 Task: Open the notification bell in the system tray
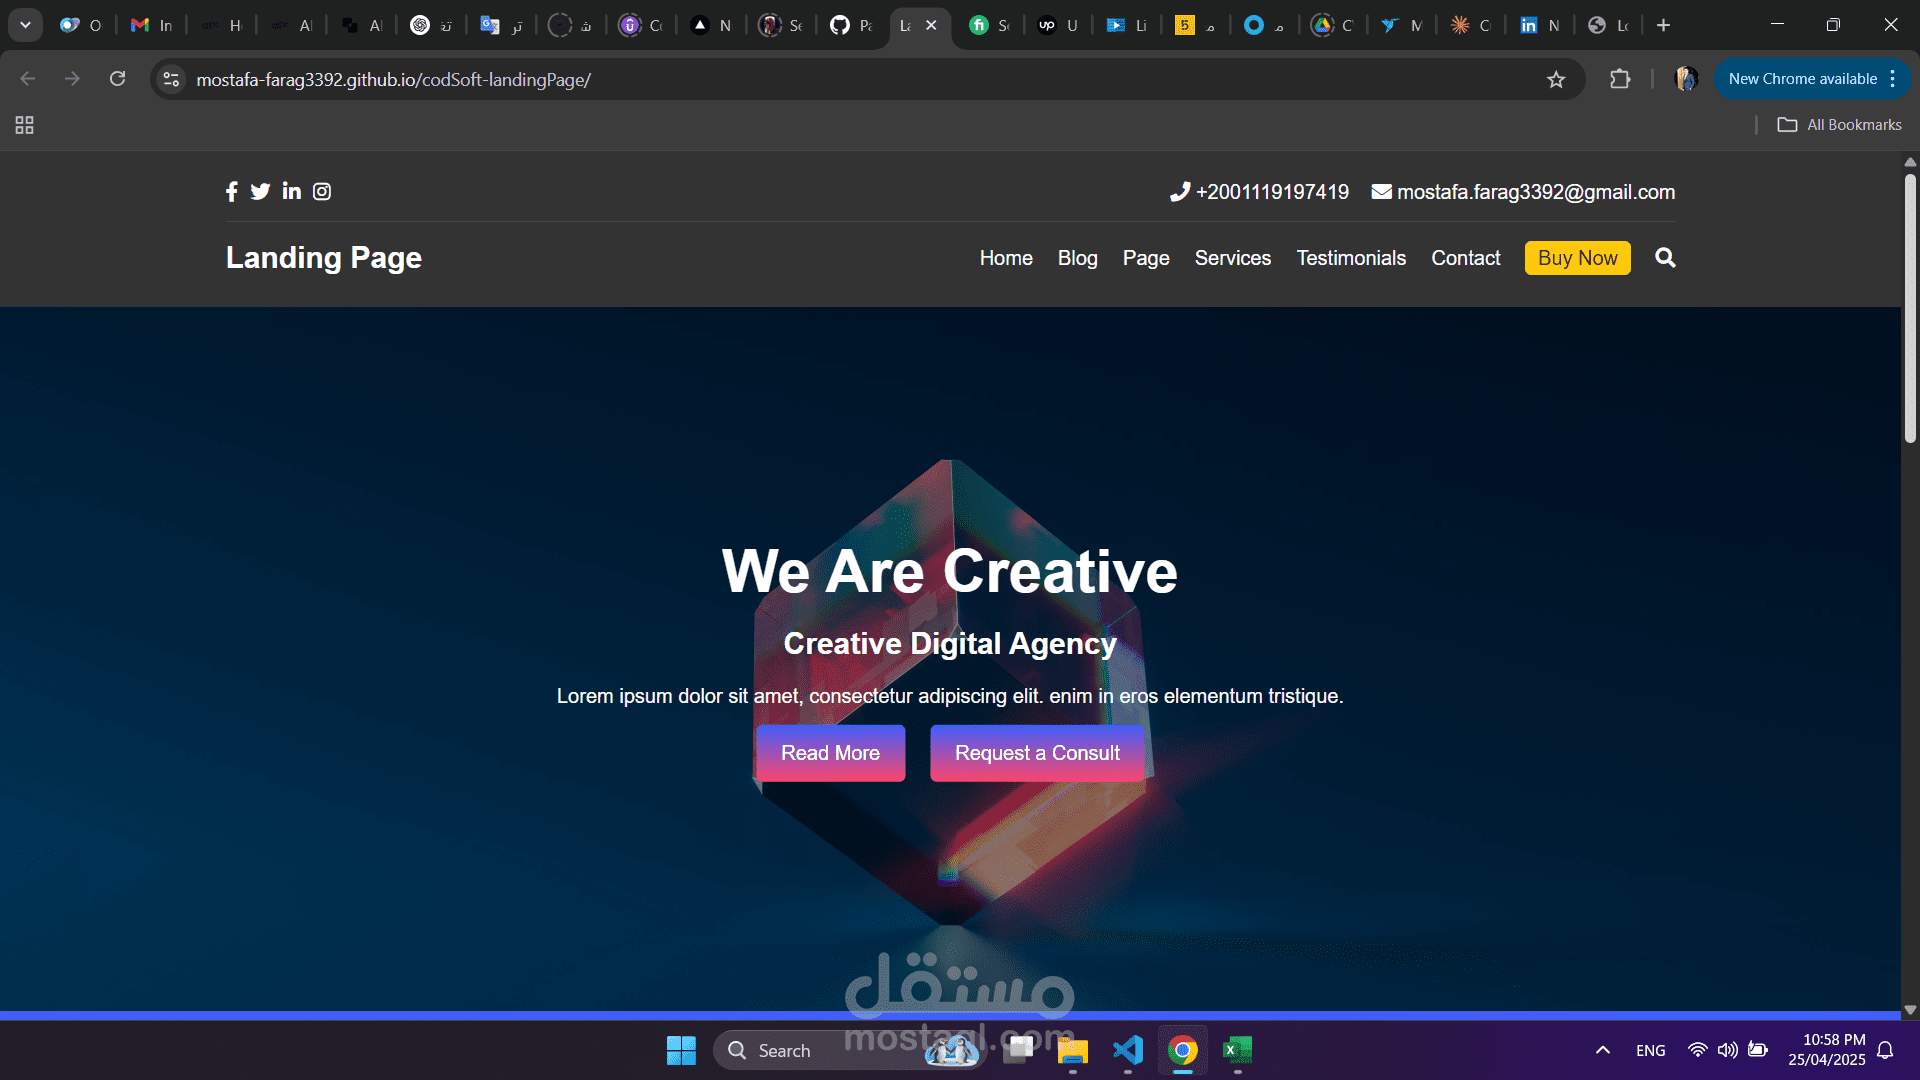(1886, 1050)
